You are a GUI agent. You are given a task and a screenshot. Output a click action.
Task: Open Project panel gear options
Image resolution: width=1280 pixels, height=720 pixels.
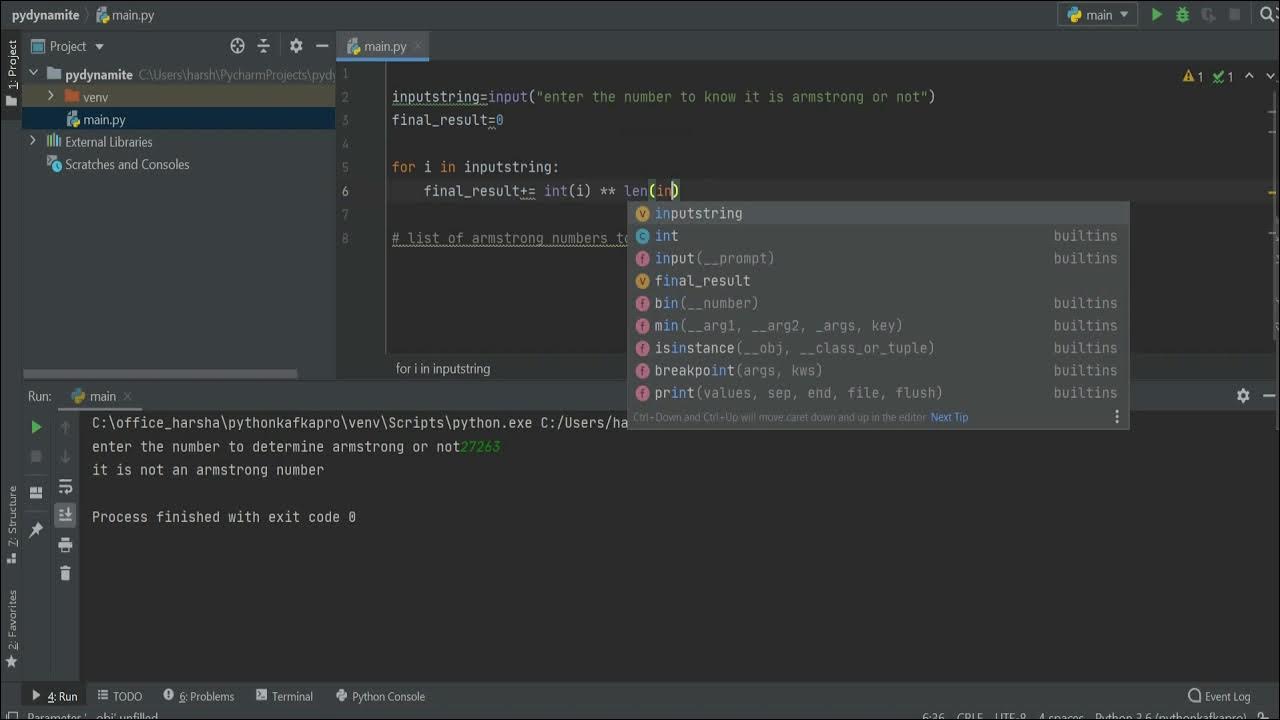(296, 46)
